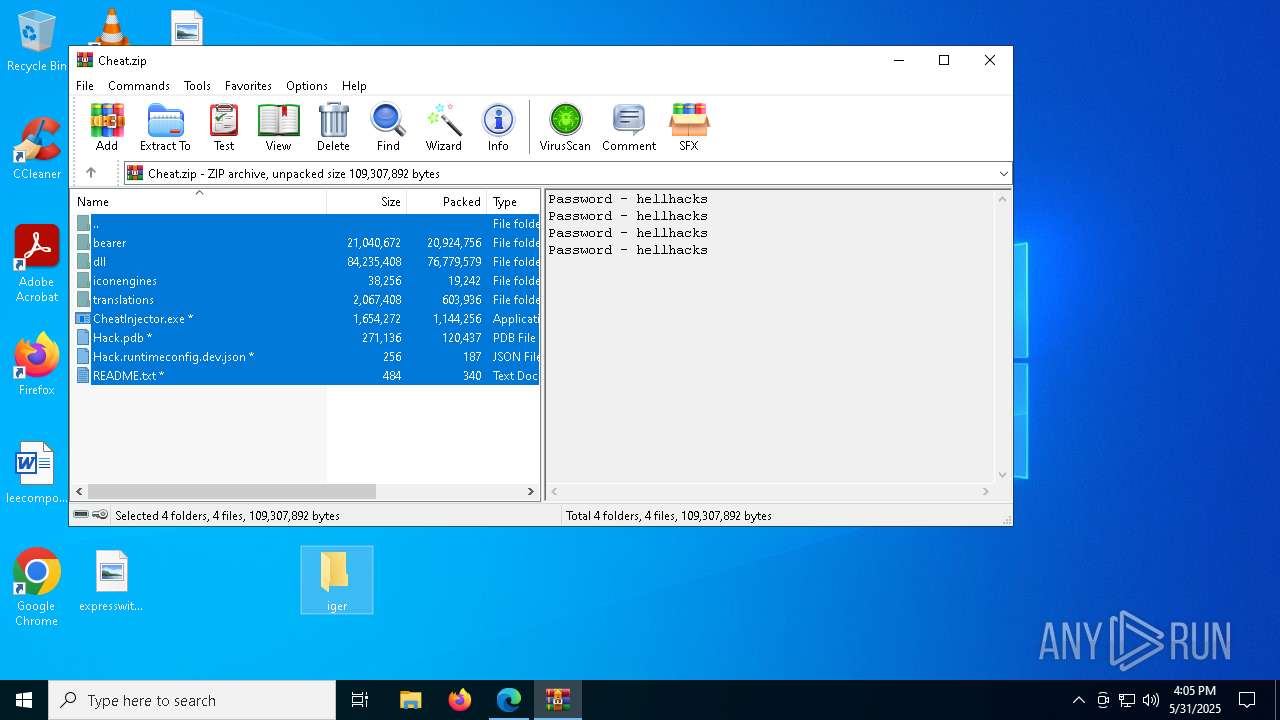Select the Google Chrome desktop icon
Viewport: 1280px width, 720px height.
coord(37,587)
